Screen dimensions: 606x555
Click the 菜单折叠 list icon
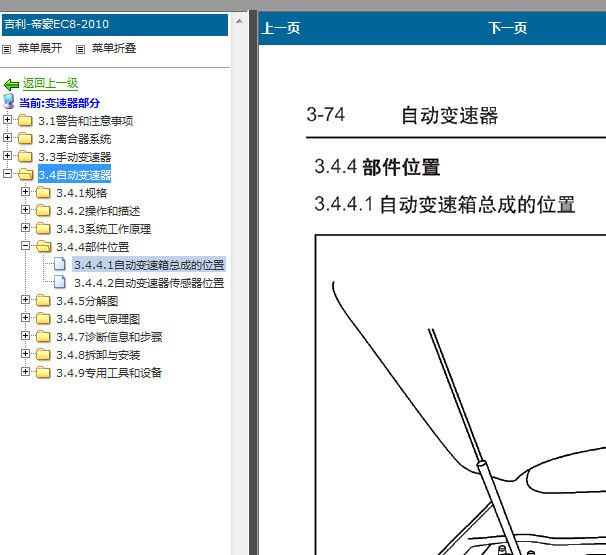coord(80,49)
